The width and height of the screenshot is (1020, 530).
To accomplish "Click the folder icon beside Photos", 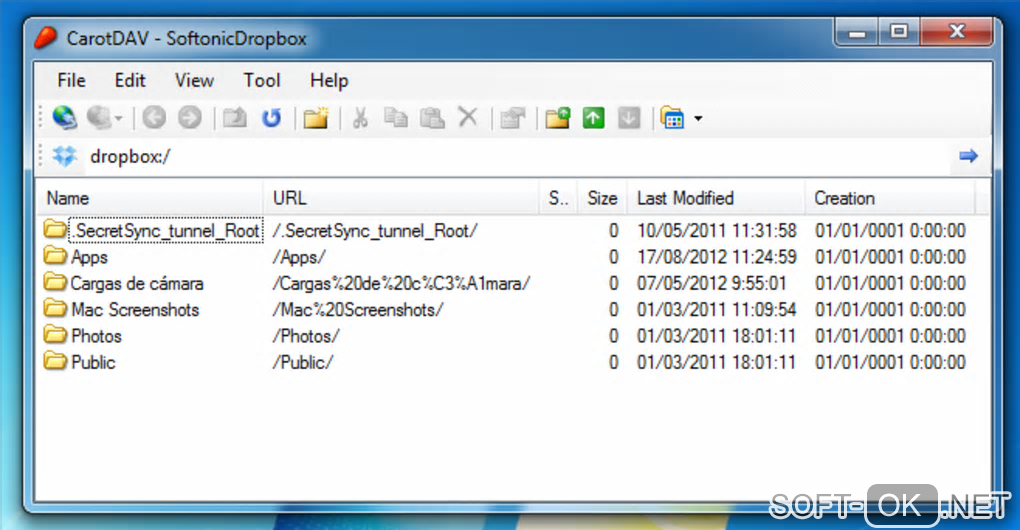I will tap(55, 335).
